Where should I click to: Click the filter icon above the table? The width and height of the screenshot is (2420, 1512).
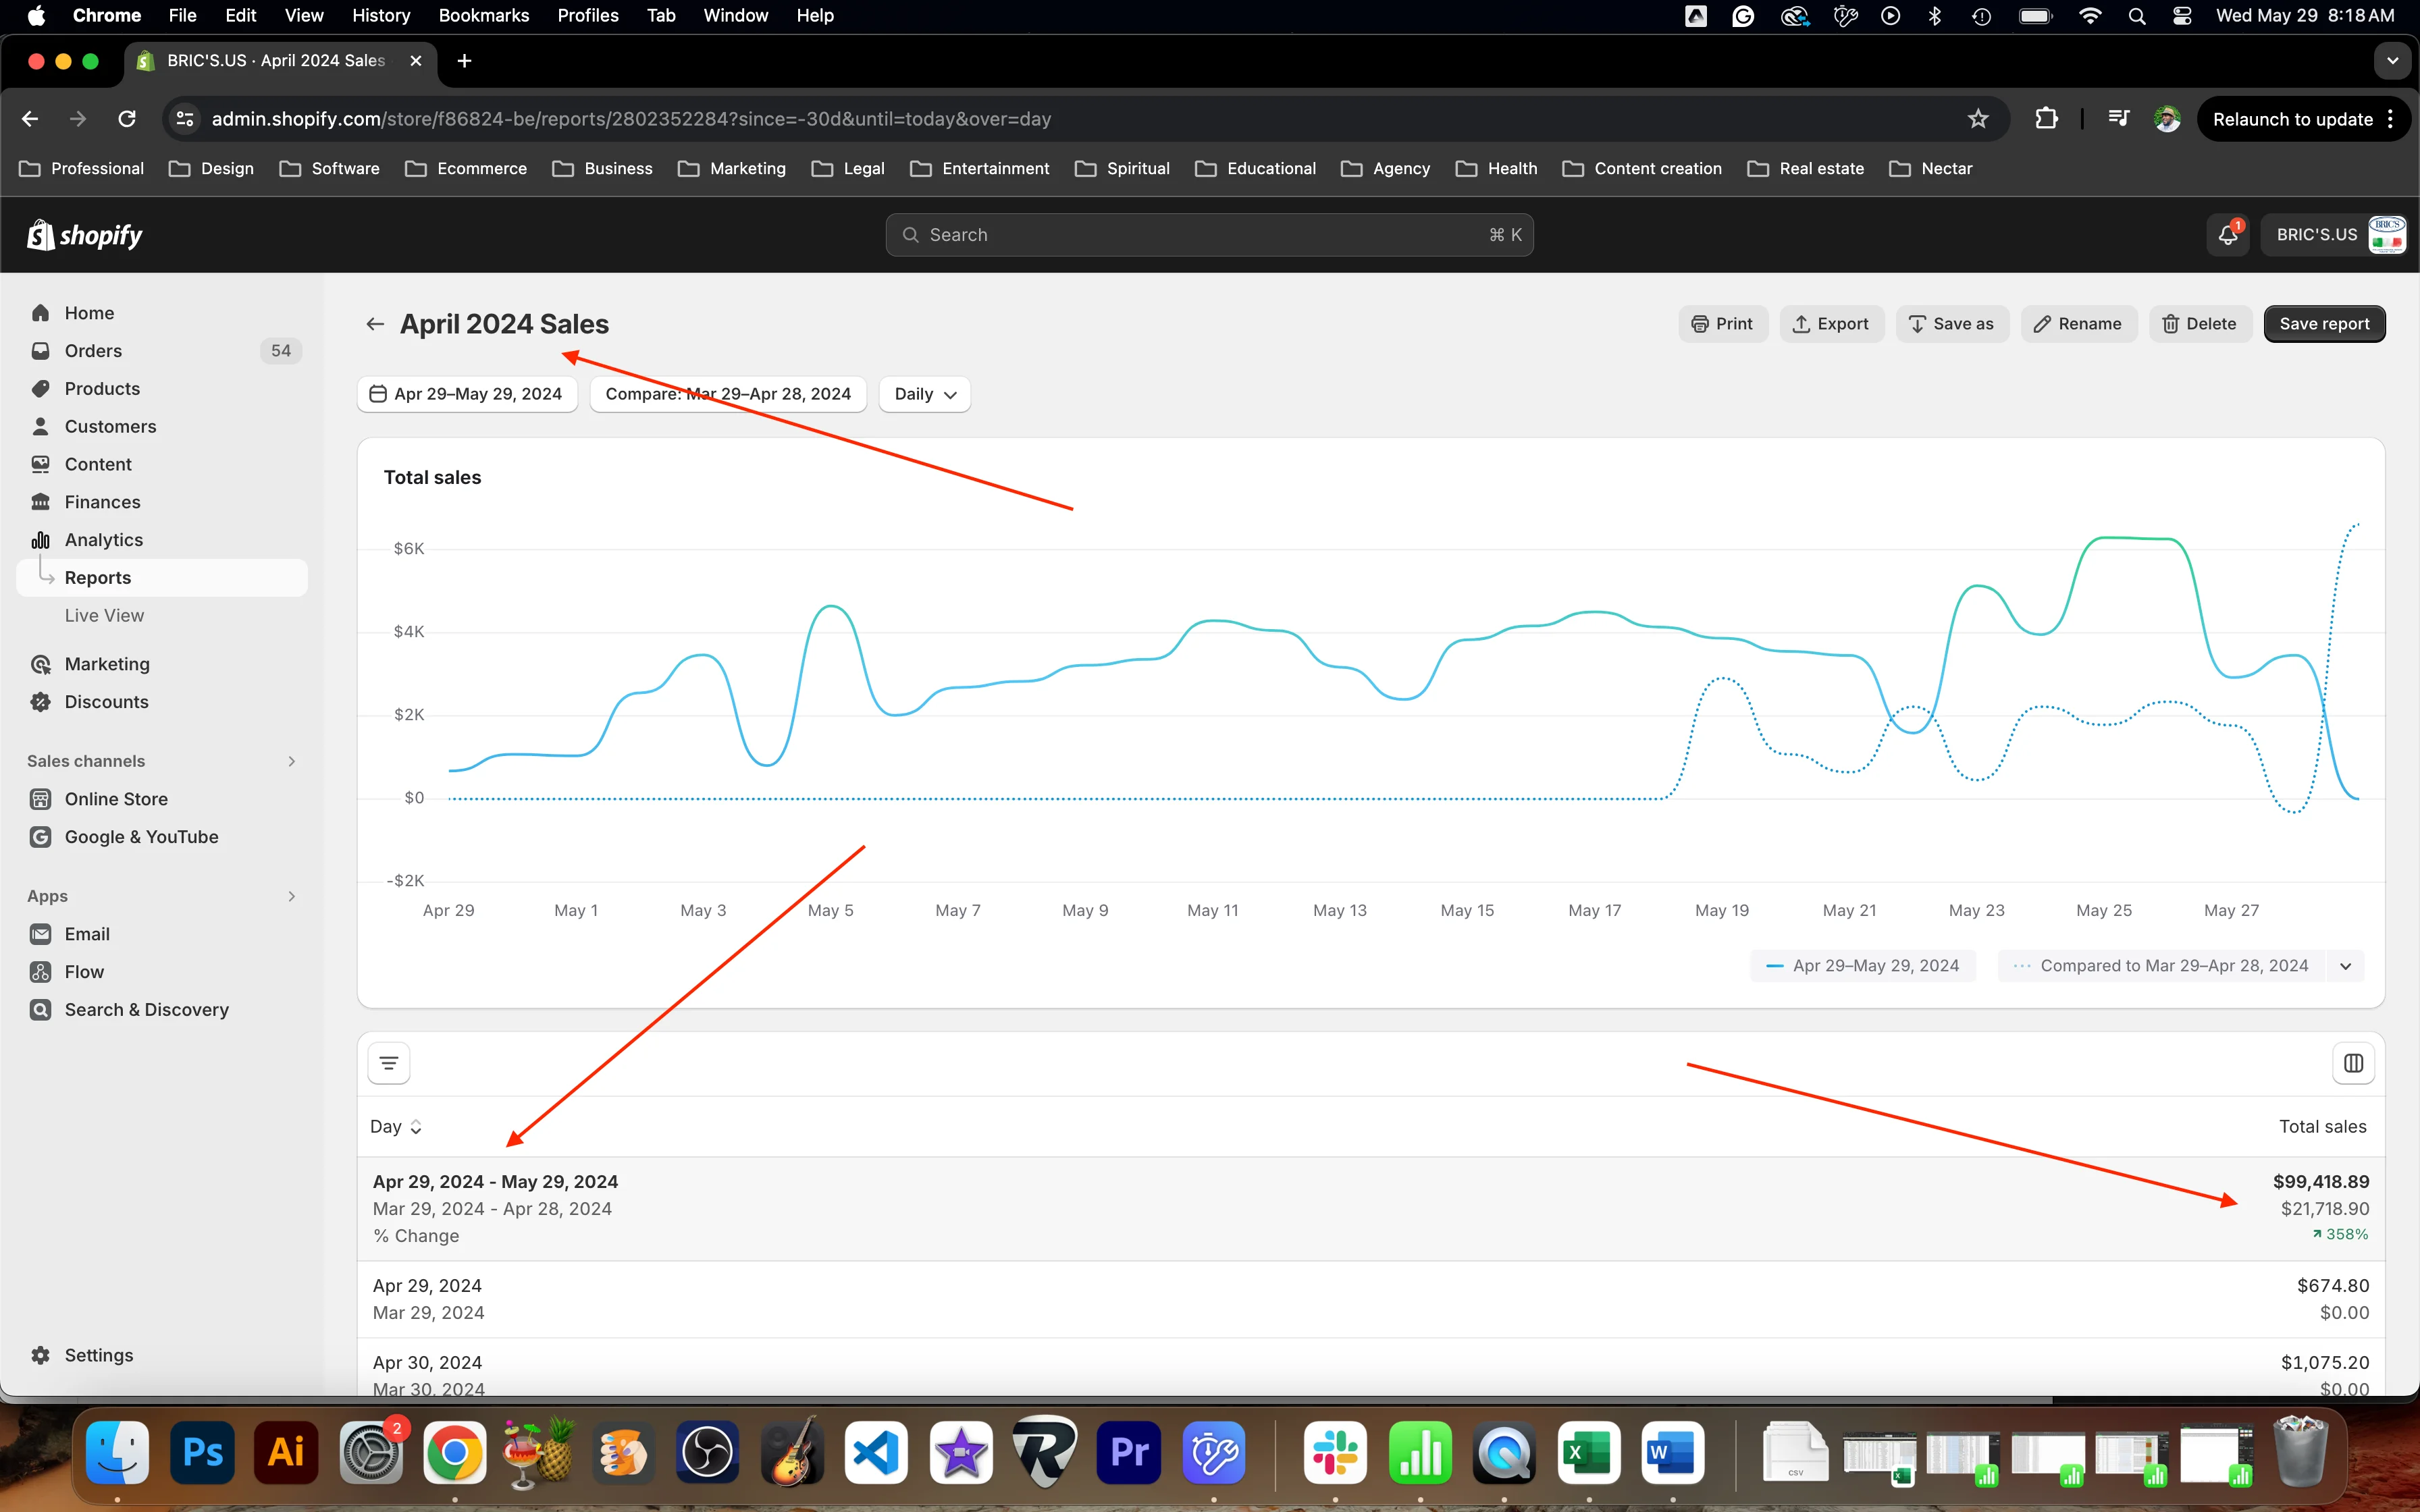pos(389,1063)
